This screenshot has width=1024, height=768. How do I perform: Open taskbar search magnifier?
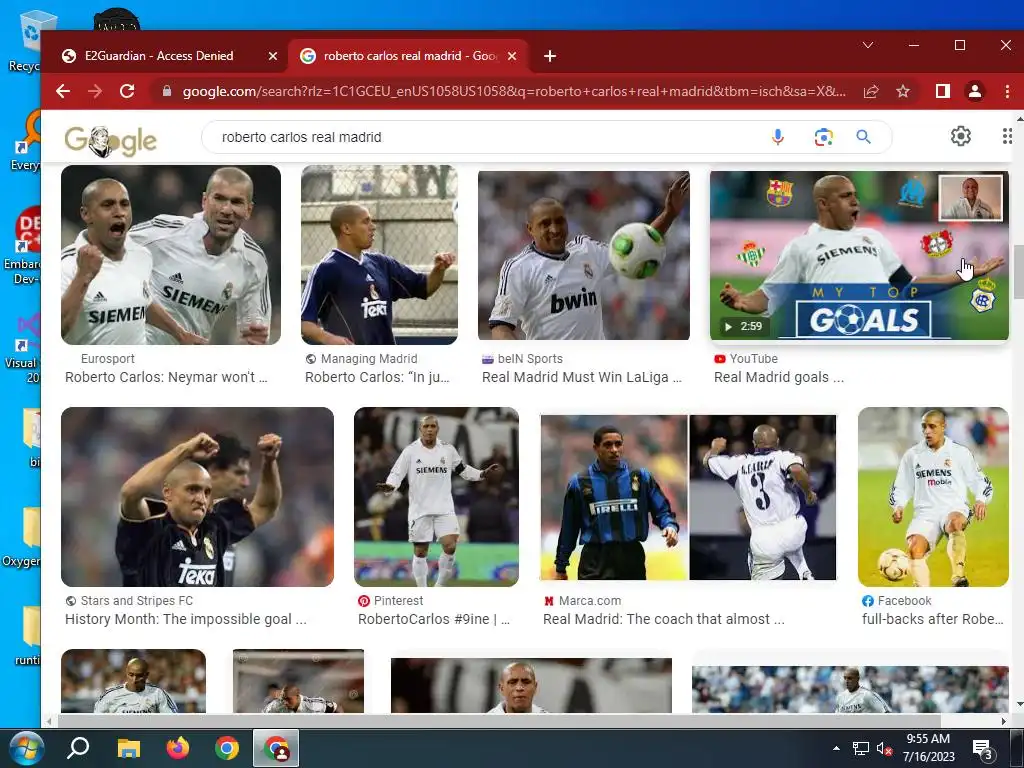(x=78, y=748)
